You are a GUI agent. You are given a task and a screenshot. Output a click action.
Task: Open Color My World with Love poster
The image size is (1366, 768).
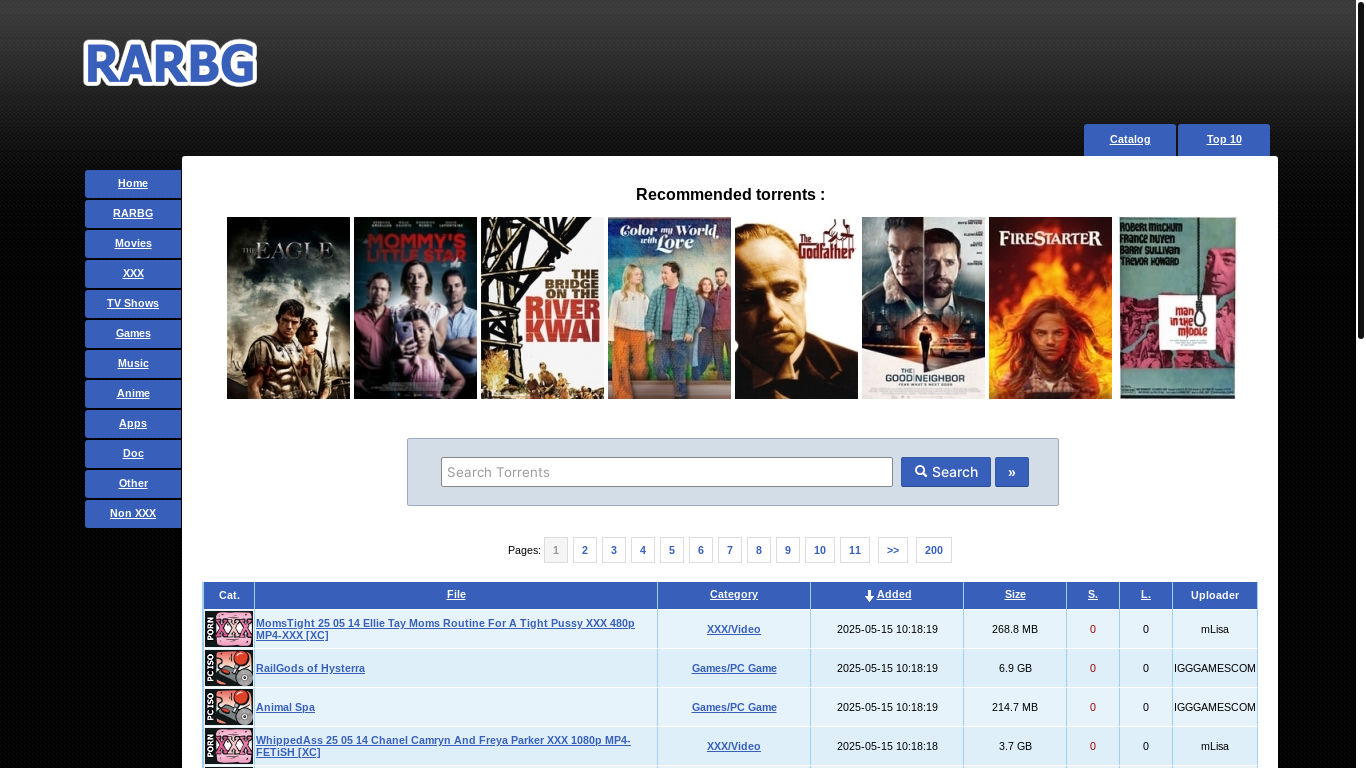pyautogui.click(x=669, y=308)
